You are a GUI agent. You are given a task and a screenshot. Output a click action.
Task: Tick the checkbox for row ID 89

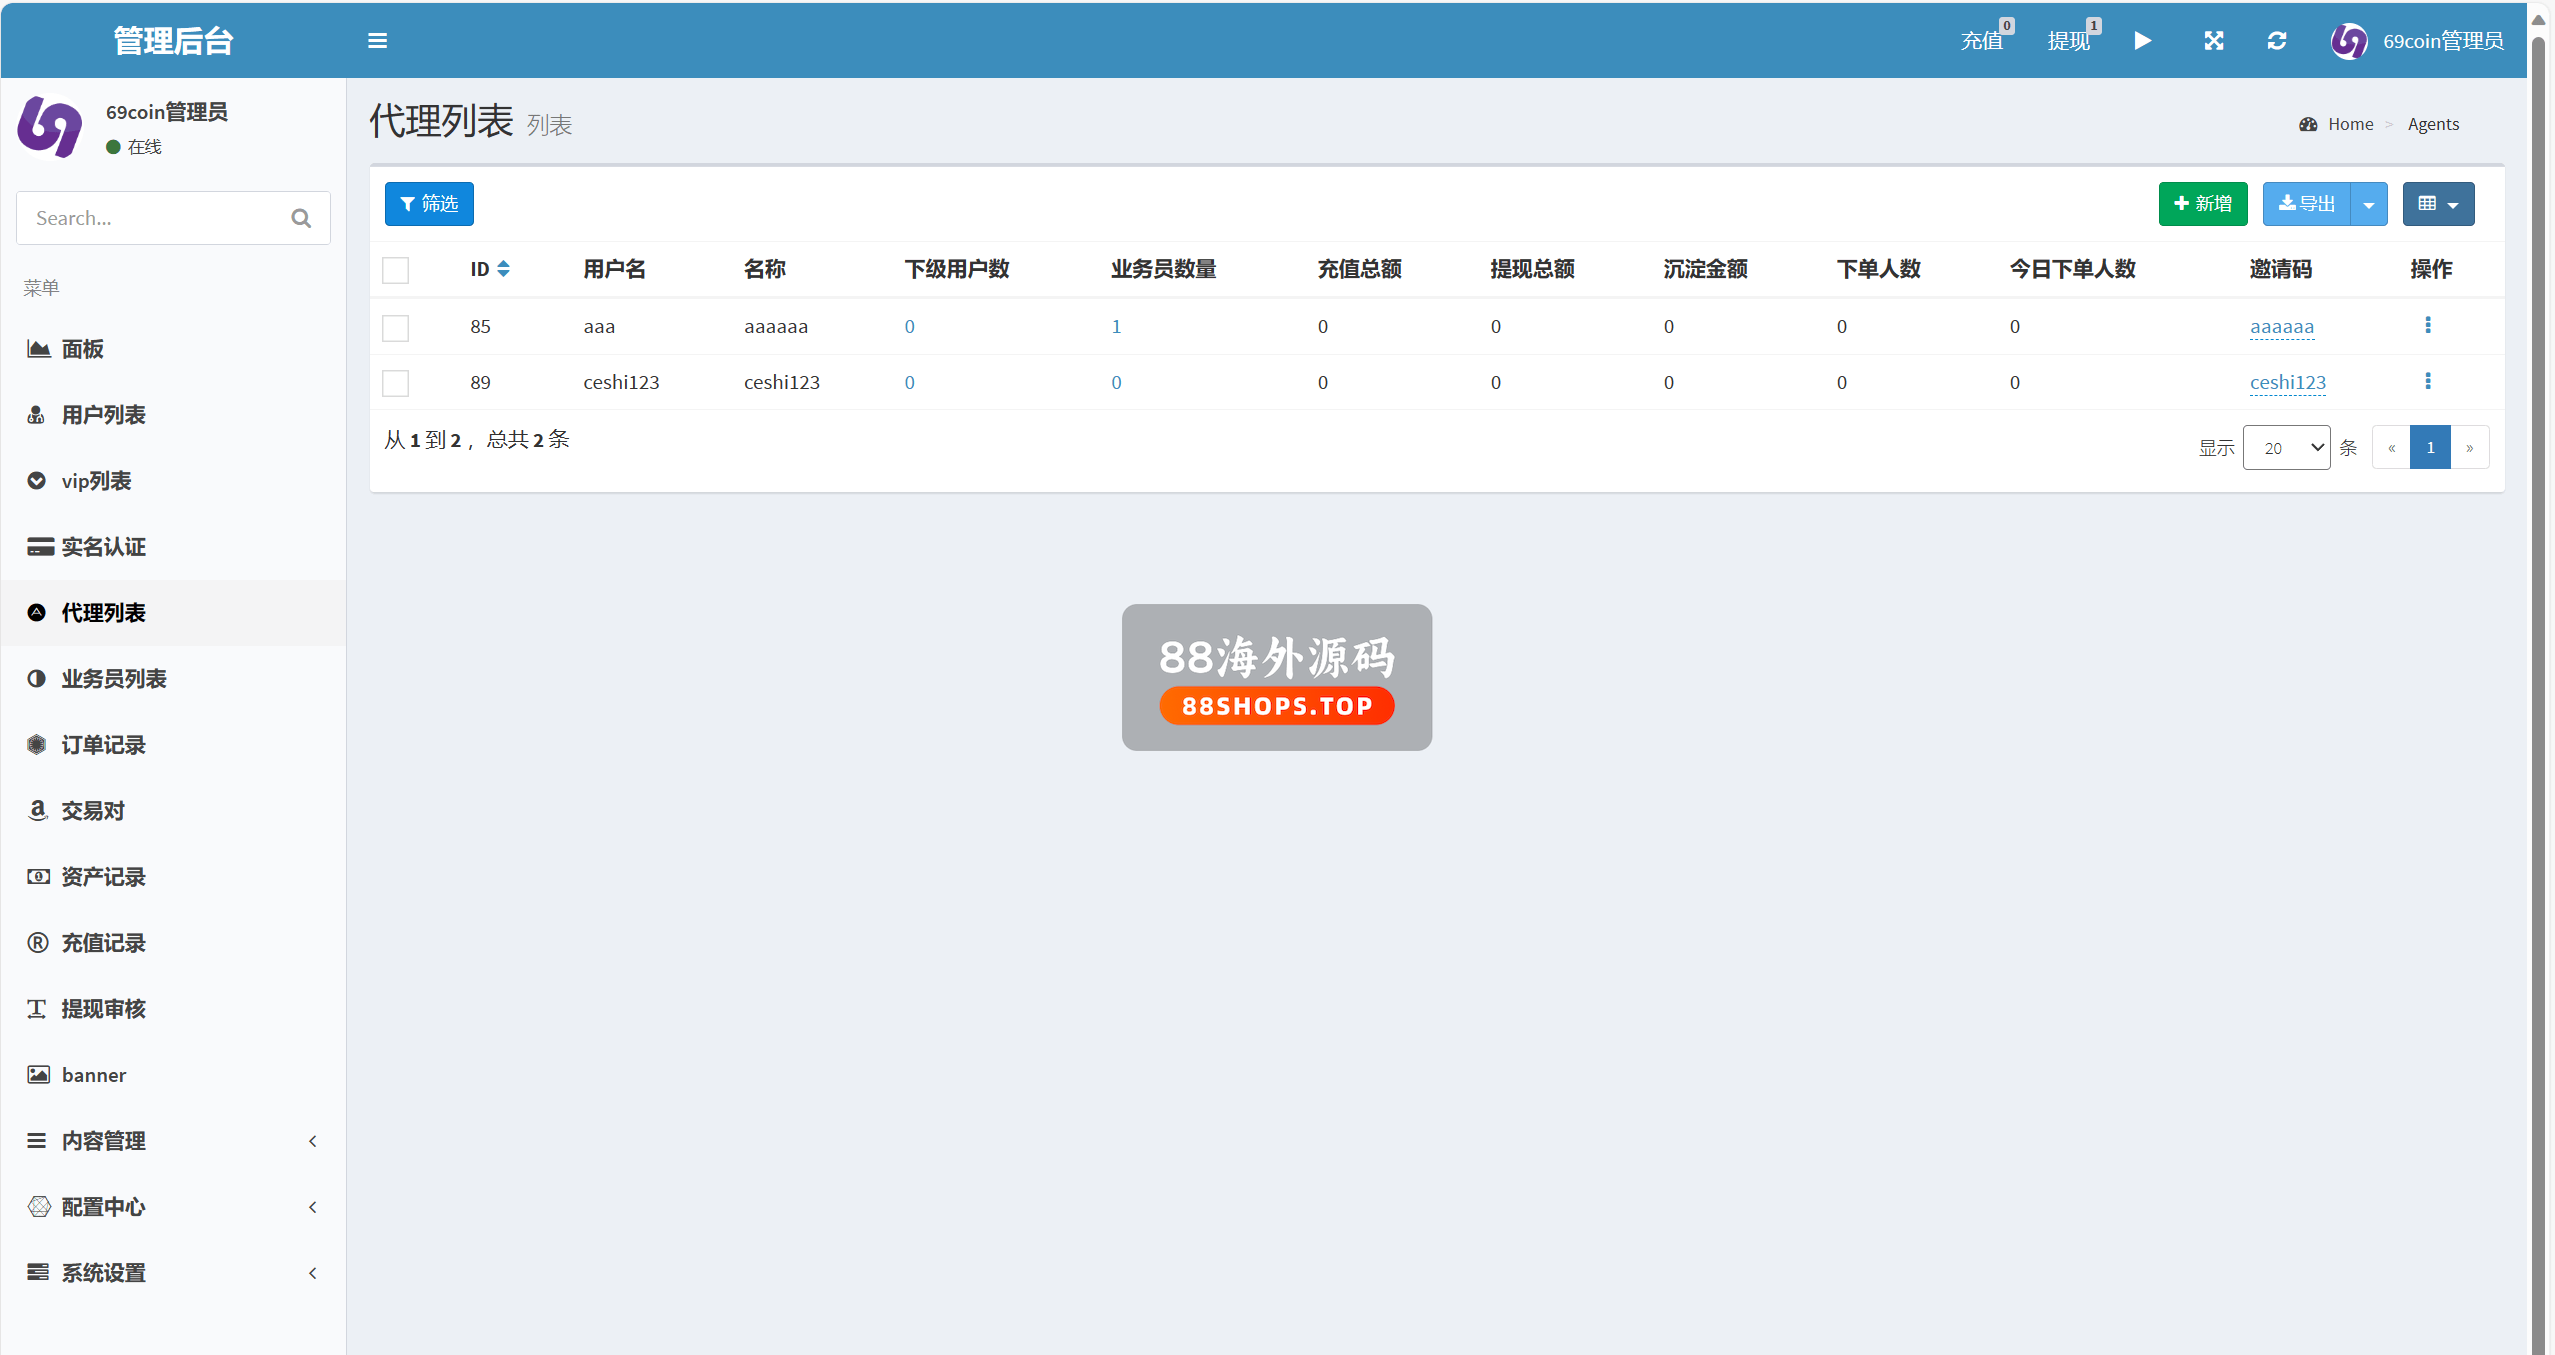tap(396, 383)
